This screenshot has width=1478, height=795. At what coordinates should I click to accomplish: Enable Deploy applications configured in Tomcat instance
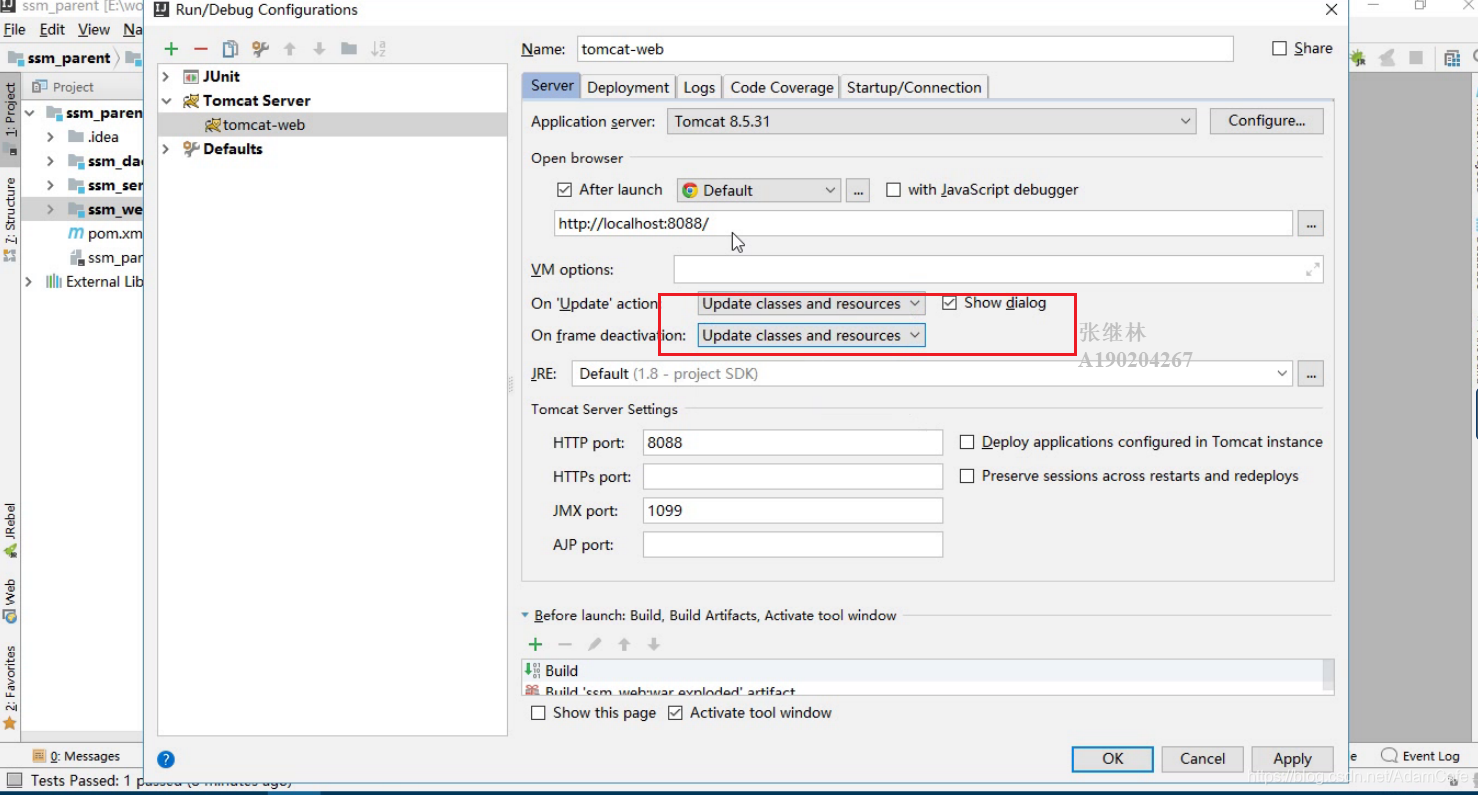tap(967, 442)
